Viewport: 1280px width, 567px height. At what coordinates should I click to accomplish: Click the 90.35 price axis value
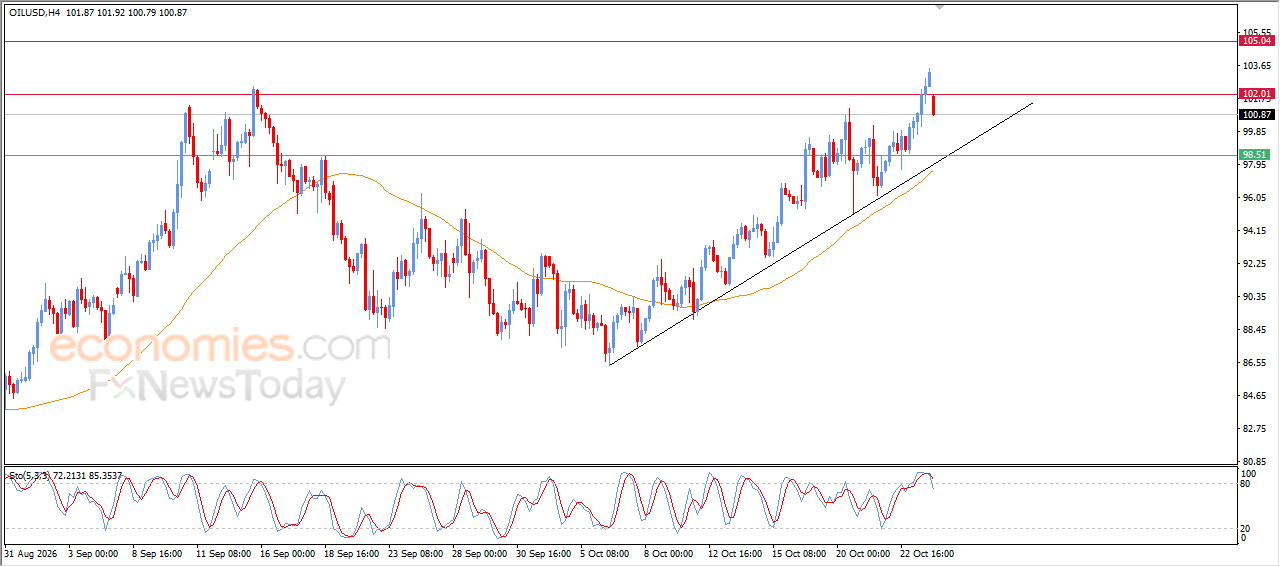pos(1257,297)
